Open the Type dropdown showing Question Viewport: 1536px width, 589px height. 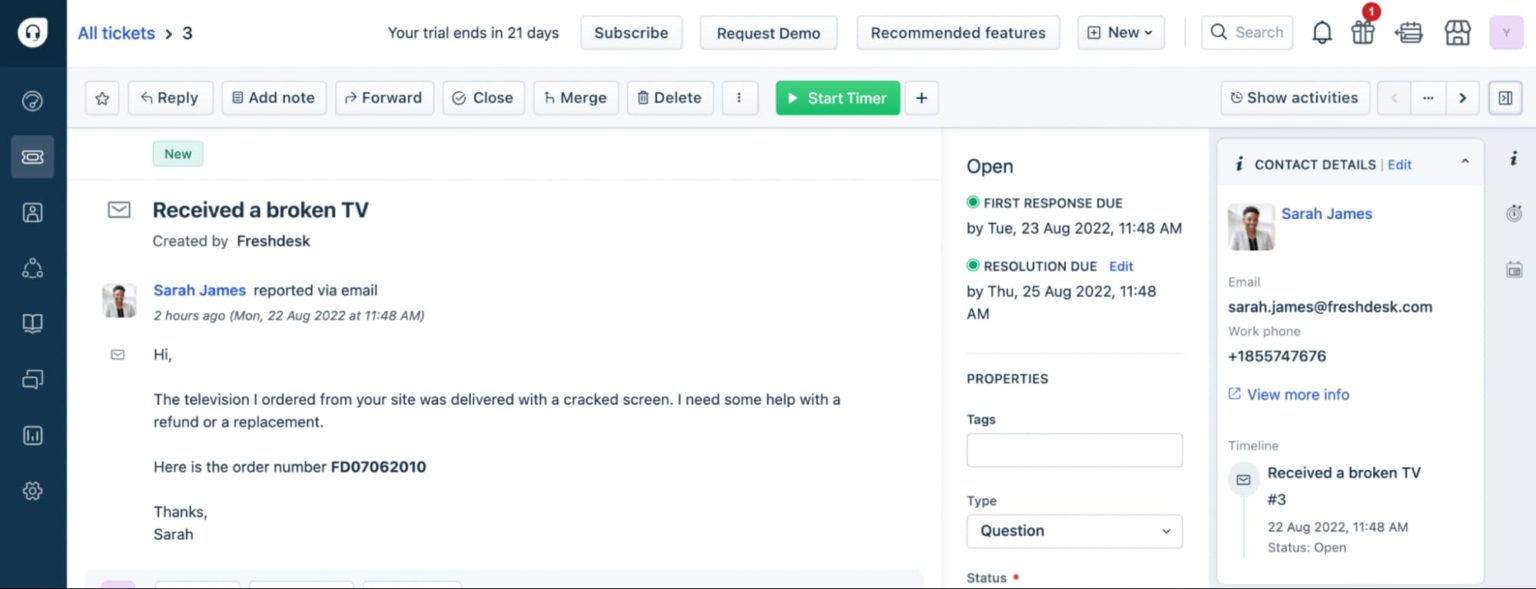1074,531
